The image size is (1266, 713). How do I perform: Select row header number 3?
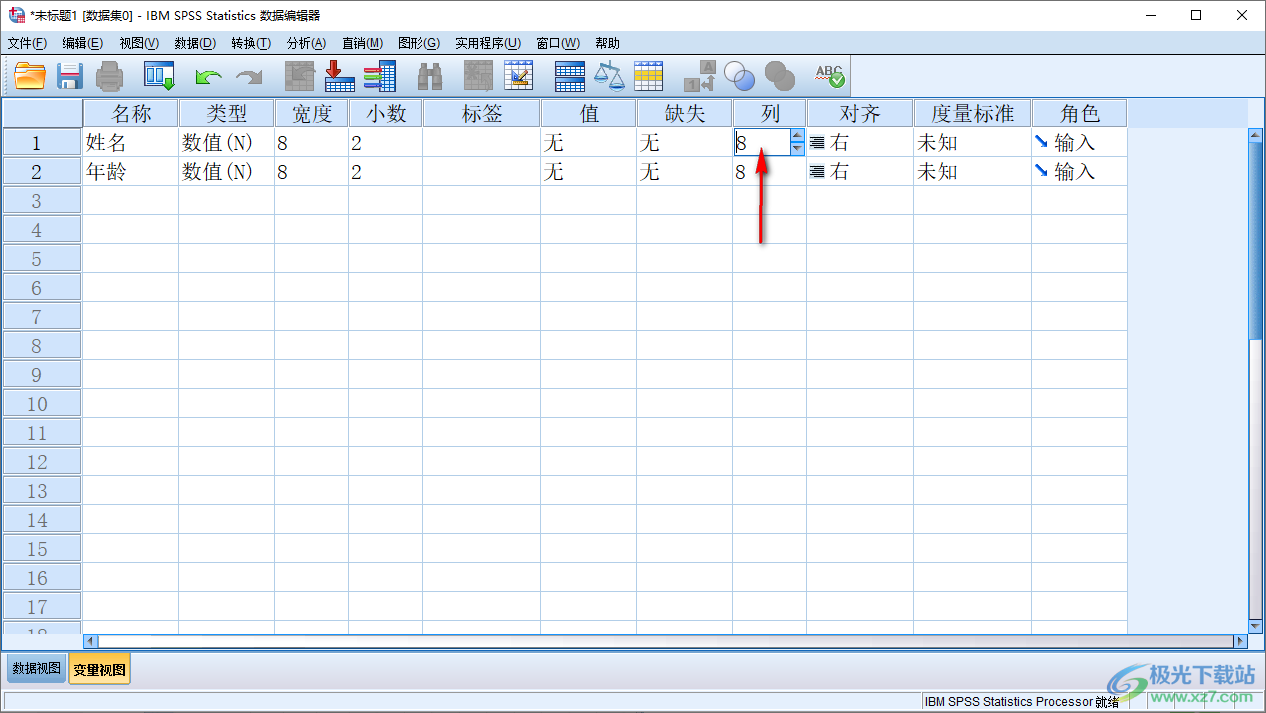coord(42,200)
